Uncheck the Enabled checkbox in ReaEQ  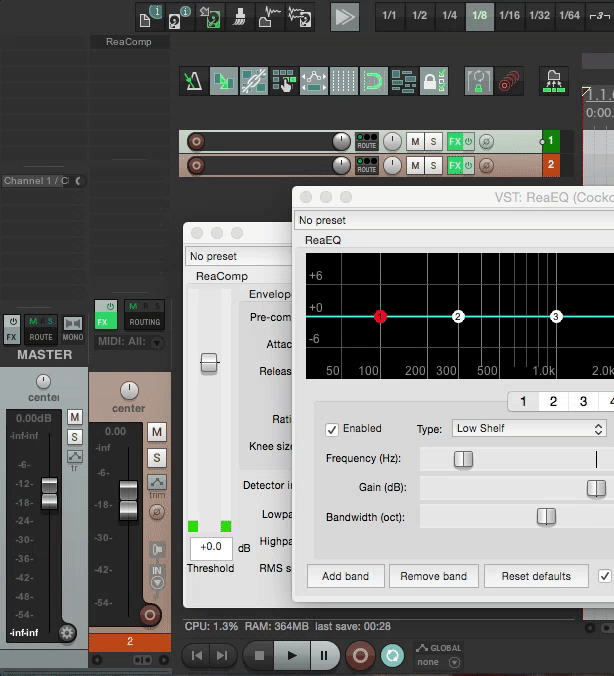pos(332,429)
